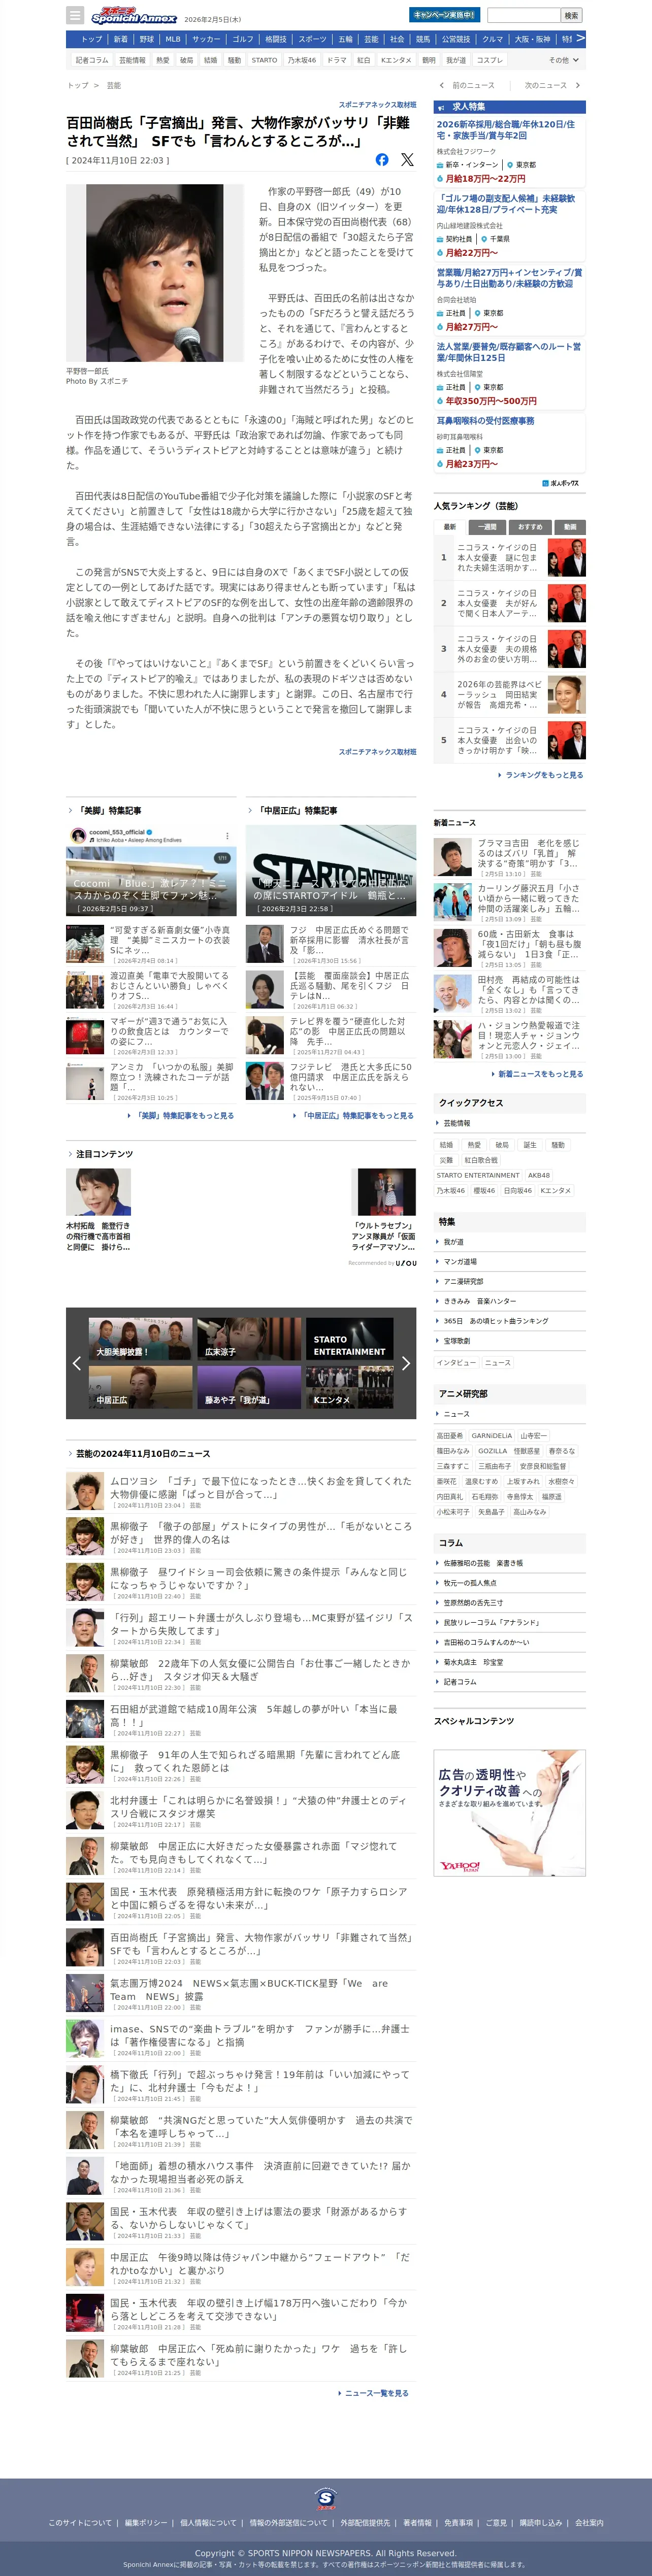
Task: Click the 求人特集 header icon
Action: click(x=440, y=107)
